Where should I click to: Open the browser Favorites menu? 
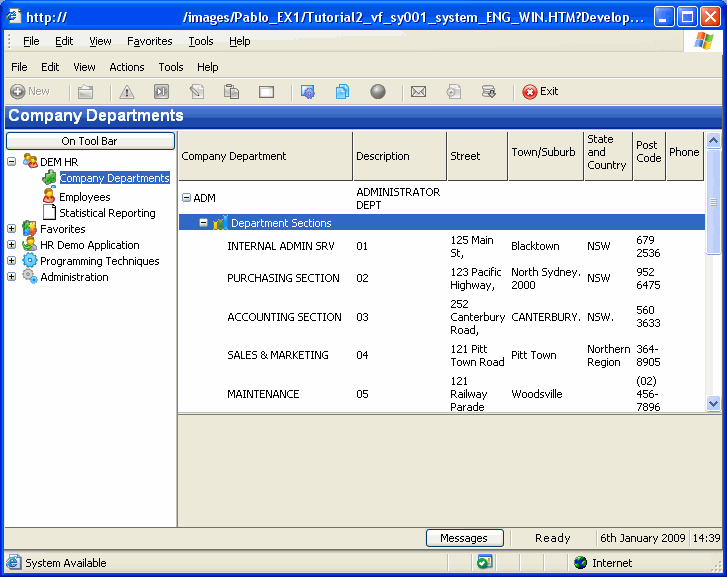point(149,41)
